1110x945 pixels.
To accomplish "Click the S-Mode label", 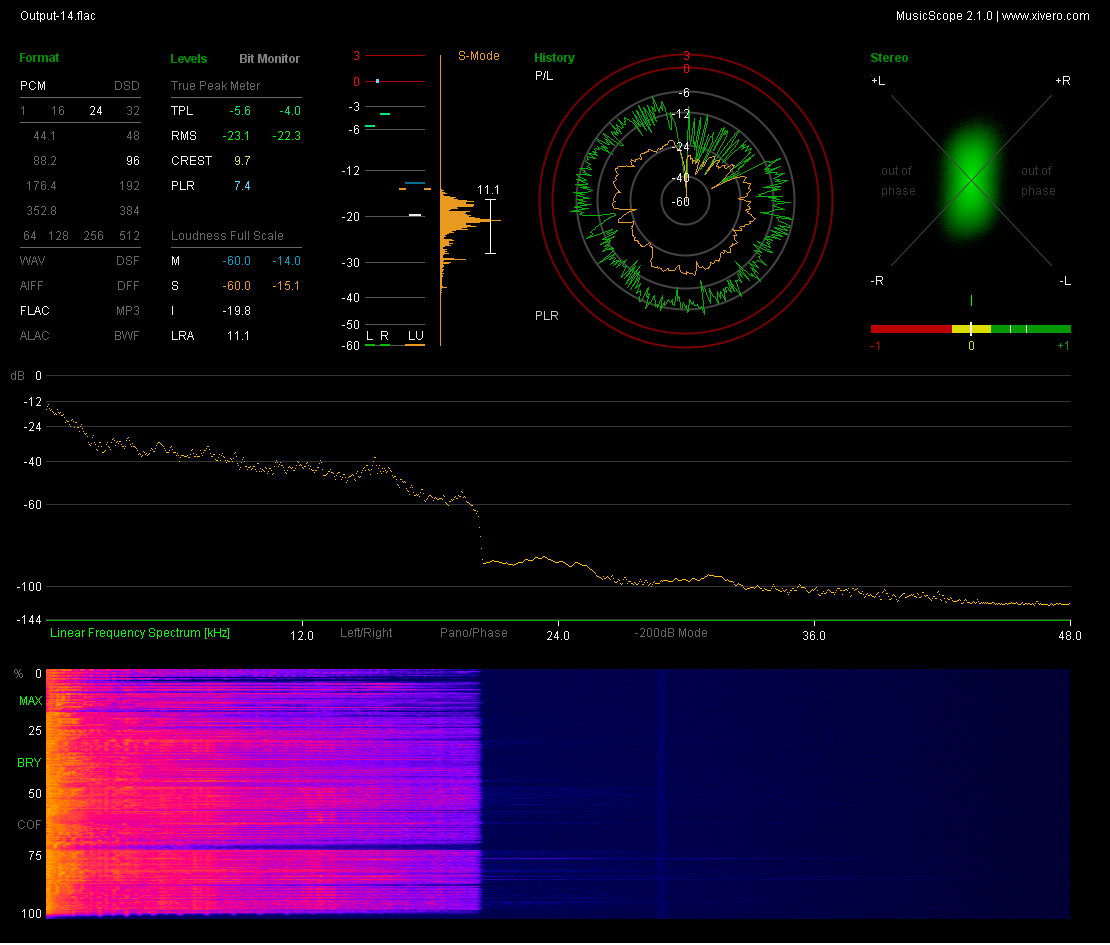I will (479, 56).
